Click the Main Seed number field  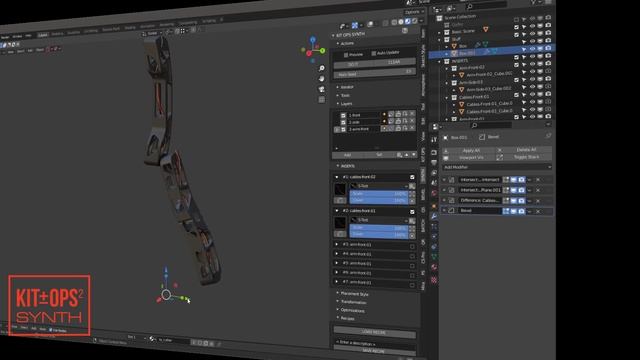374,73
